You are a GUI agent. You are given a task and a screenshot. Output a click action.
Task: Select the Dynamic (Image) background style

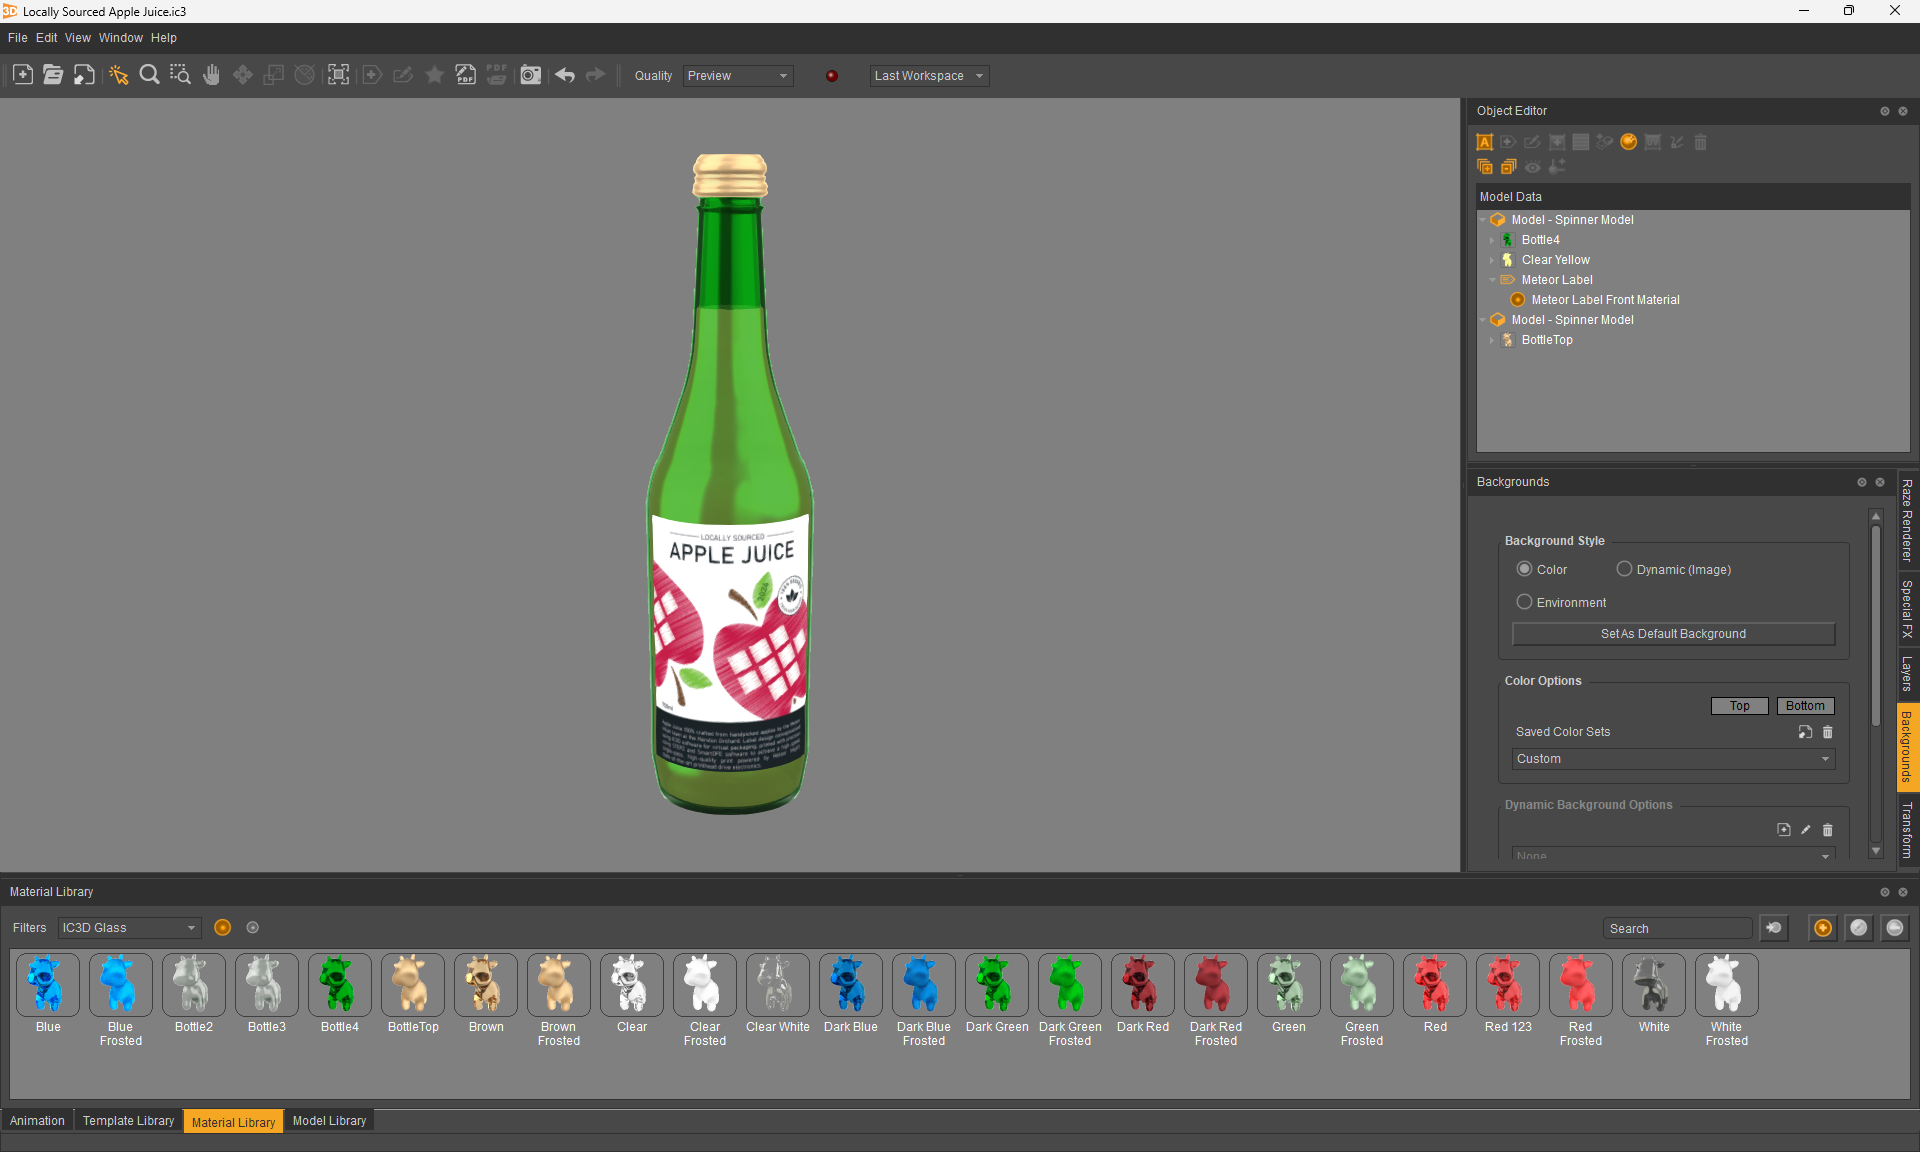1624,569
